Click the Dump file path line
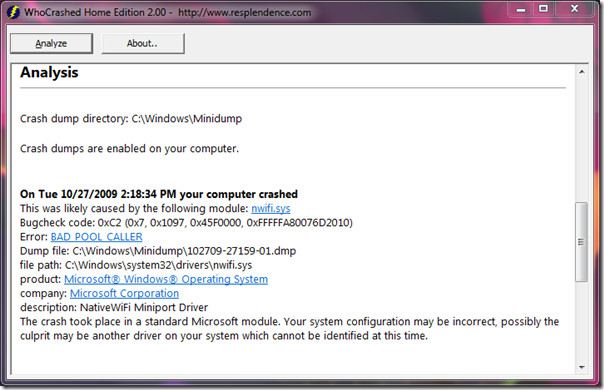Image resolution: width=604 pixels, height=390 pixels. click(158, 251)
